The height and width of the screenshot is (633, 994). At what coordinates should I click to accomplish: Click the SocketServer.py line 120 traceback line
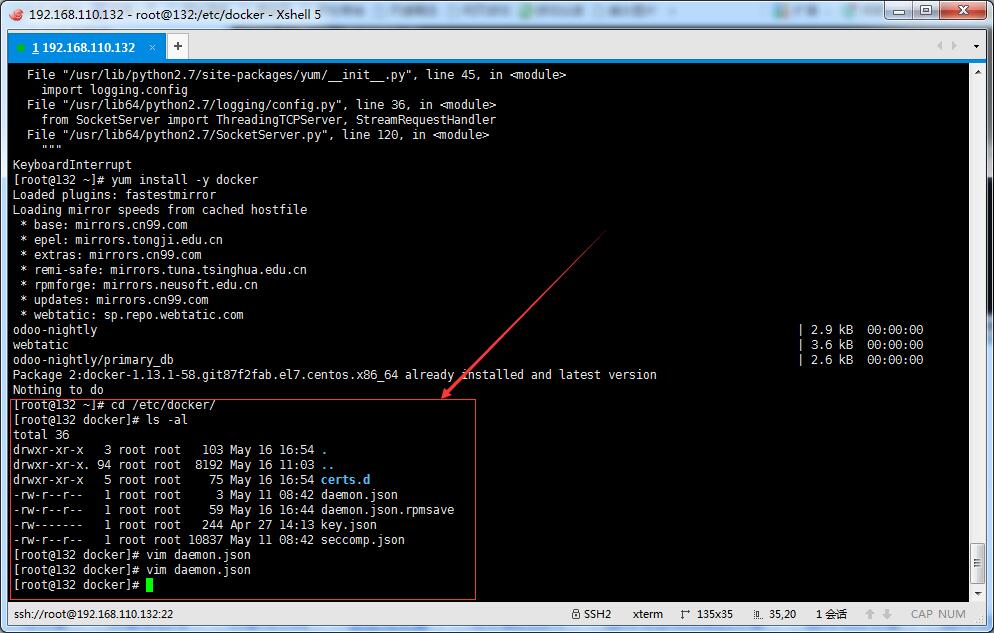(258, 135)
